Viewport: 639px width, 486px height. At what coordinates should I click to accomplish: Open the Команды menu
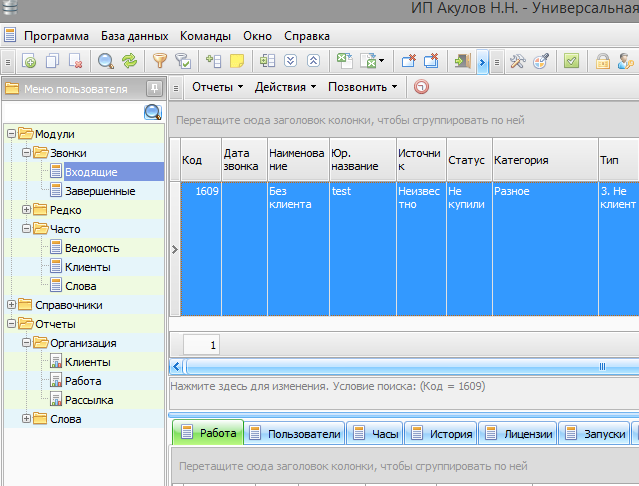205,36
